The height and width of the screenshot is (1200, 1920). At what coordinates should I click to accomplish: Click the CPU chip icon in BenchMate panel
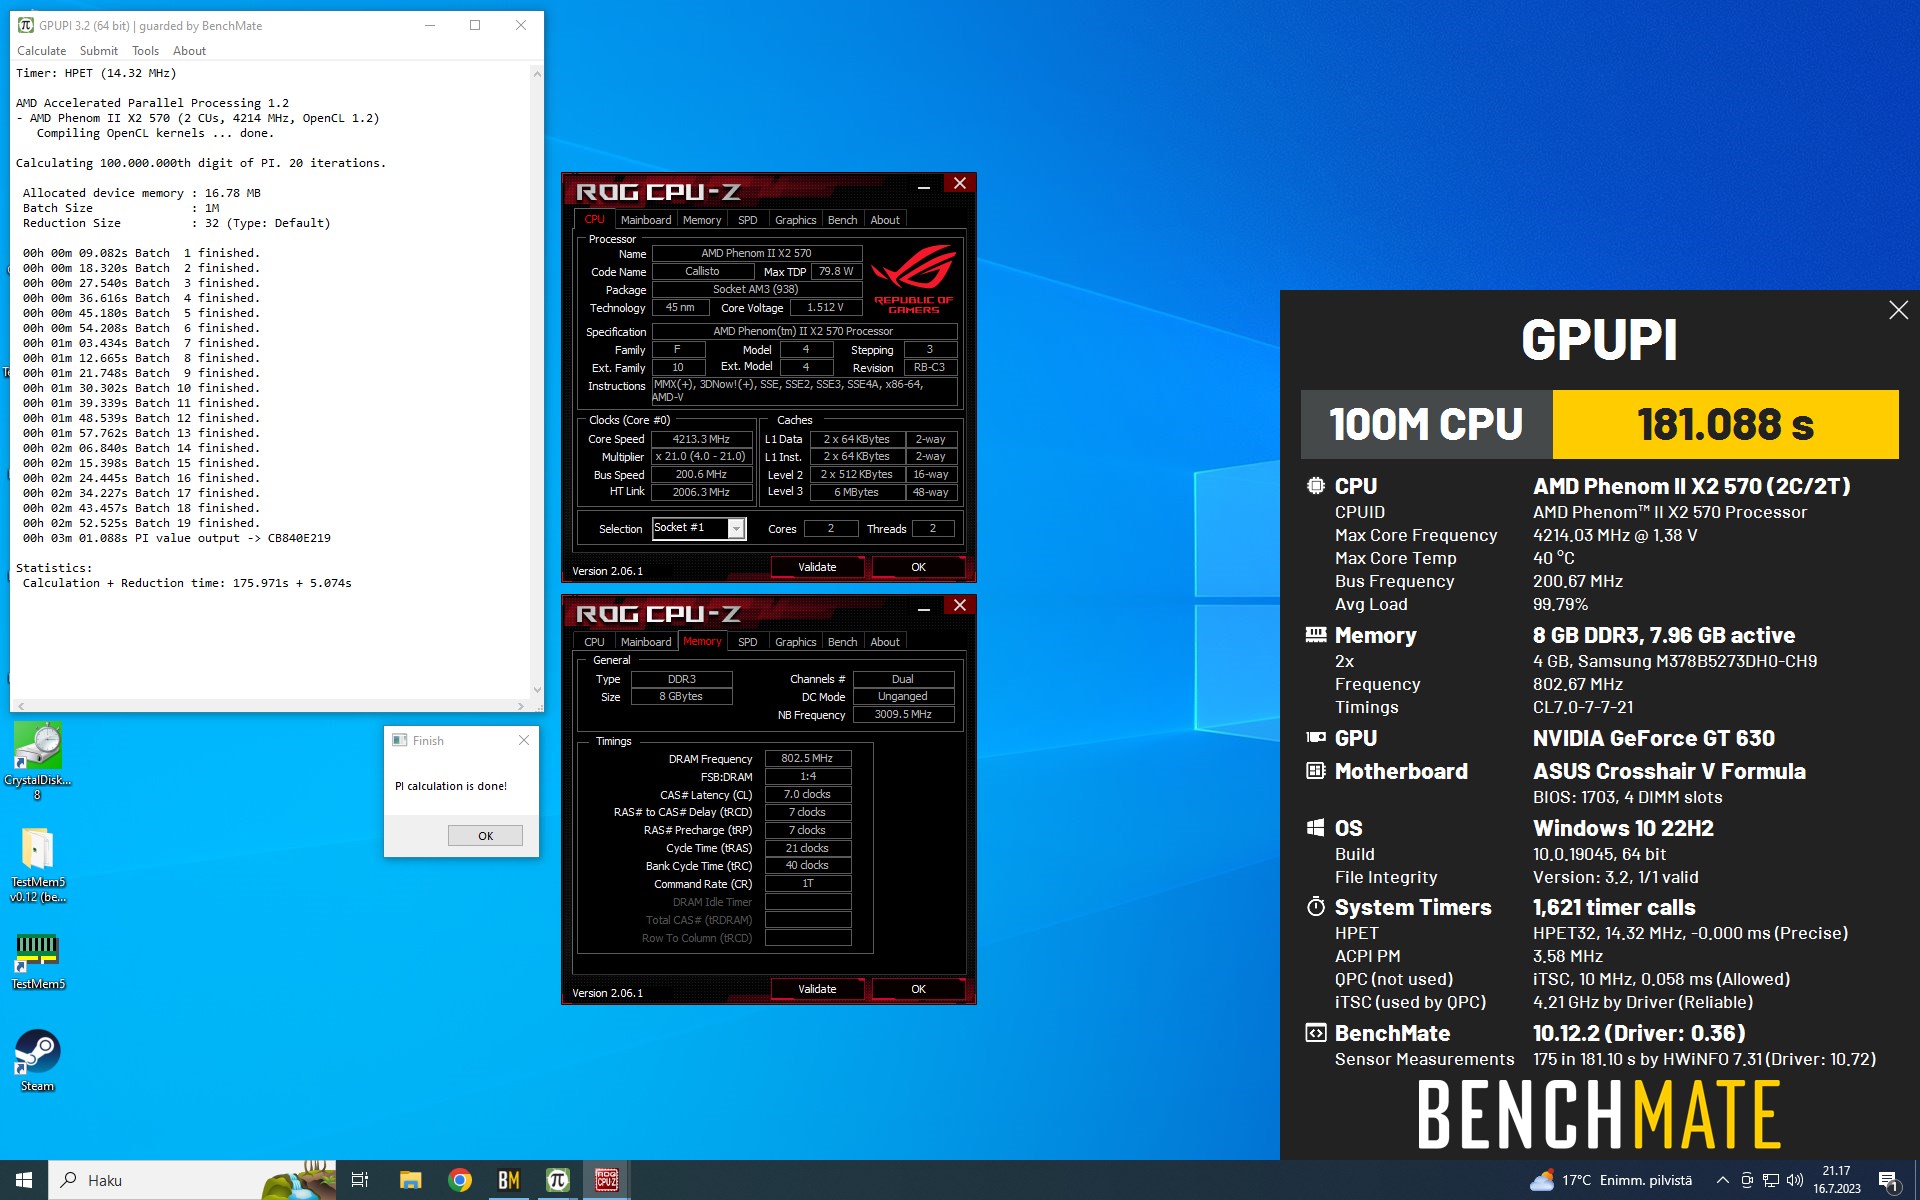tap(1316, 486)
